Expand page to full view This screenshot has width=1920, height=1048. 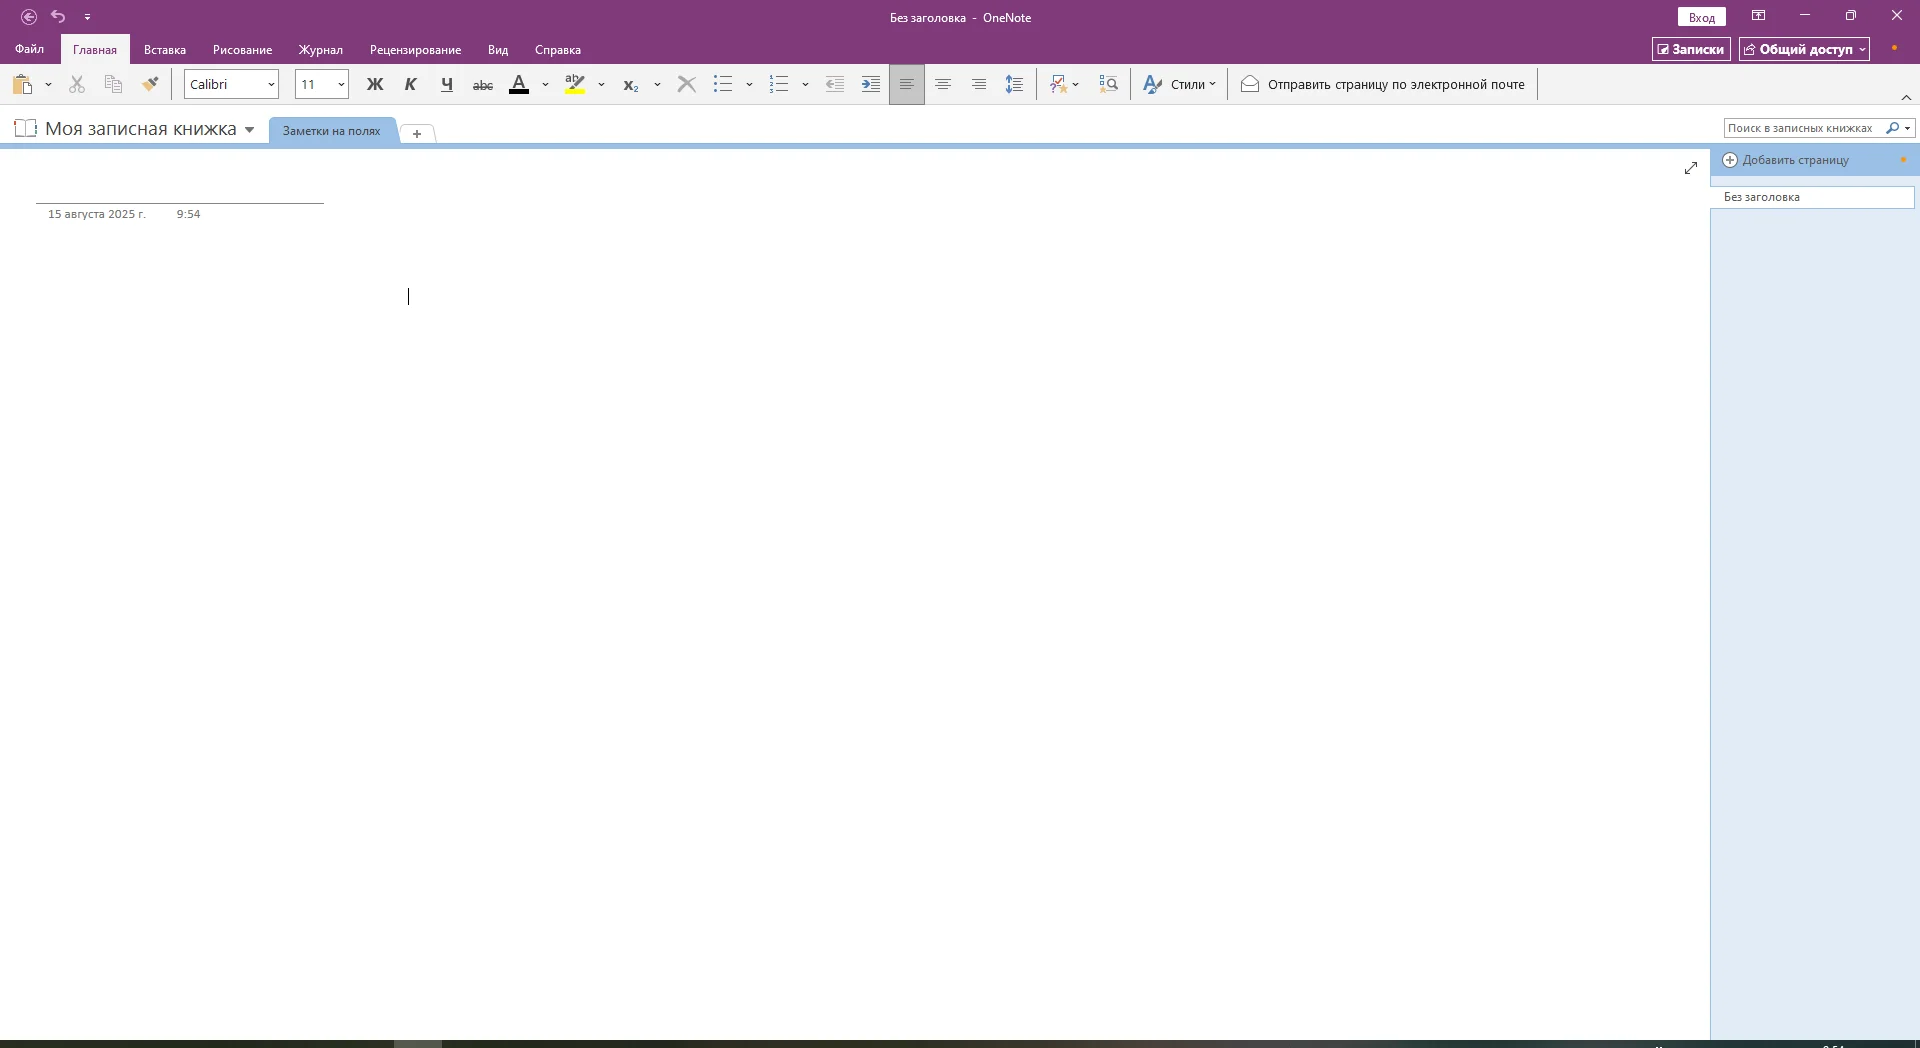(1691, 168)
